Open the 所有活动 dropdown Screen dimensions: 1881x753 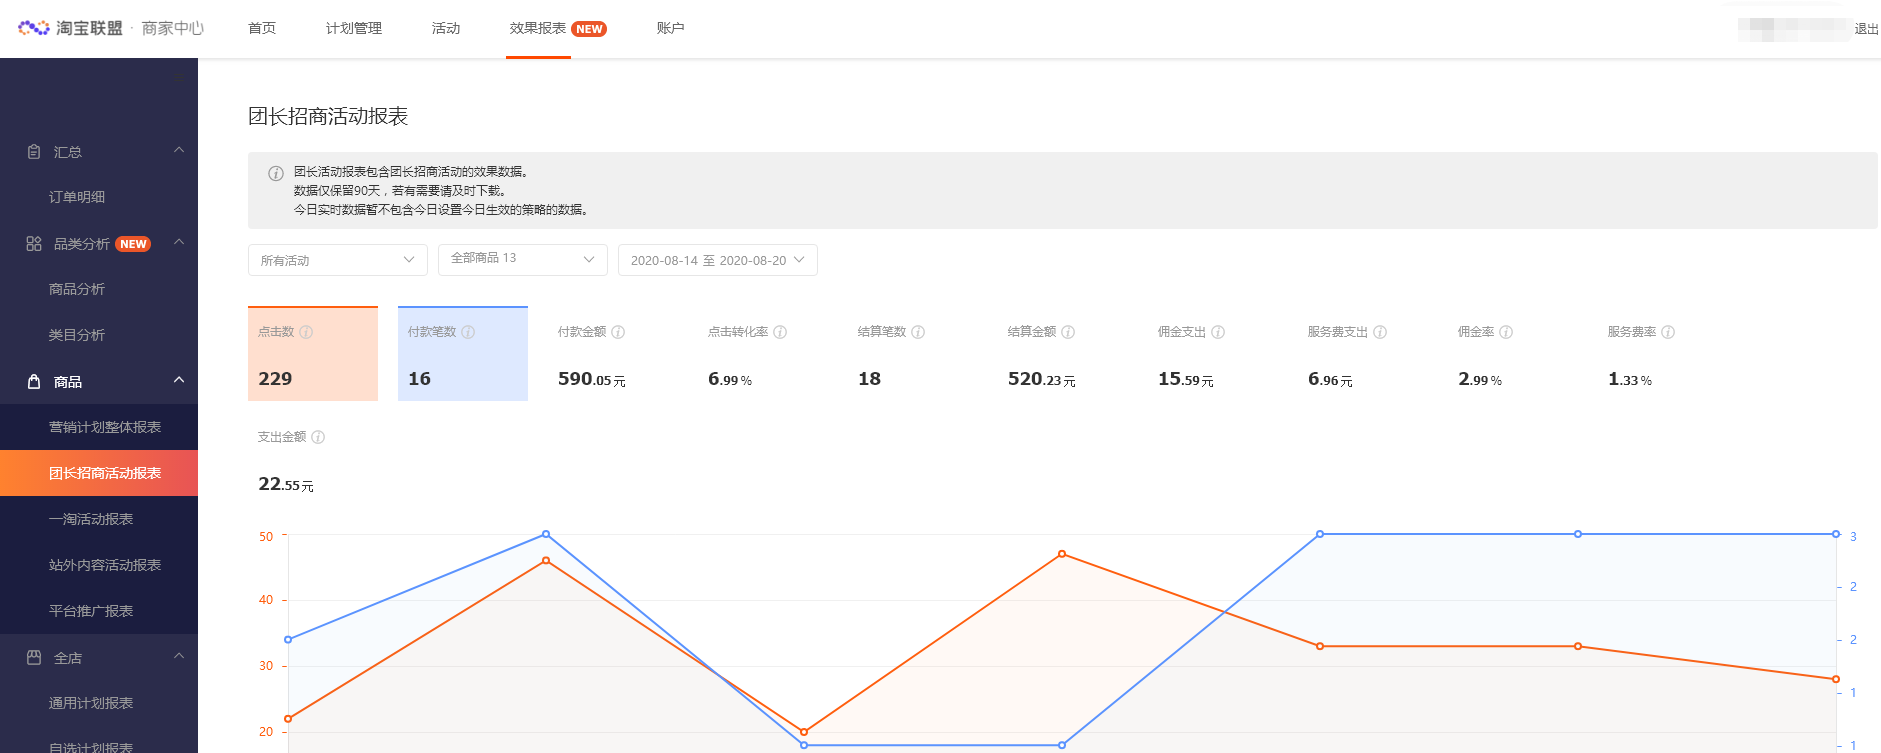click(337, 260)
